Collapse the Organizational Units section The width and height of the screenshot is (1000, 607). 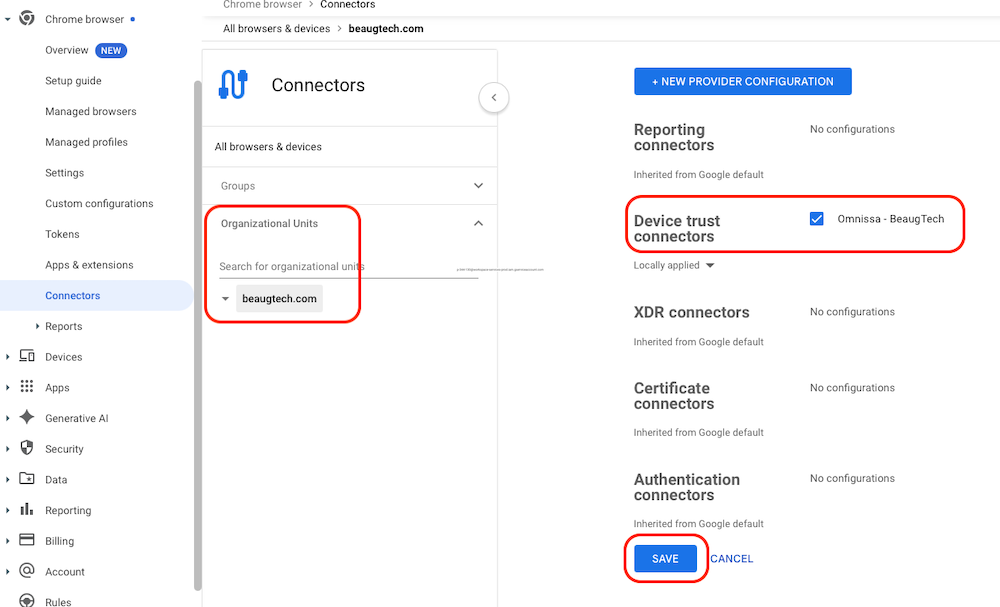tap(478, 224)
